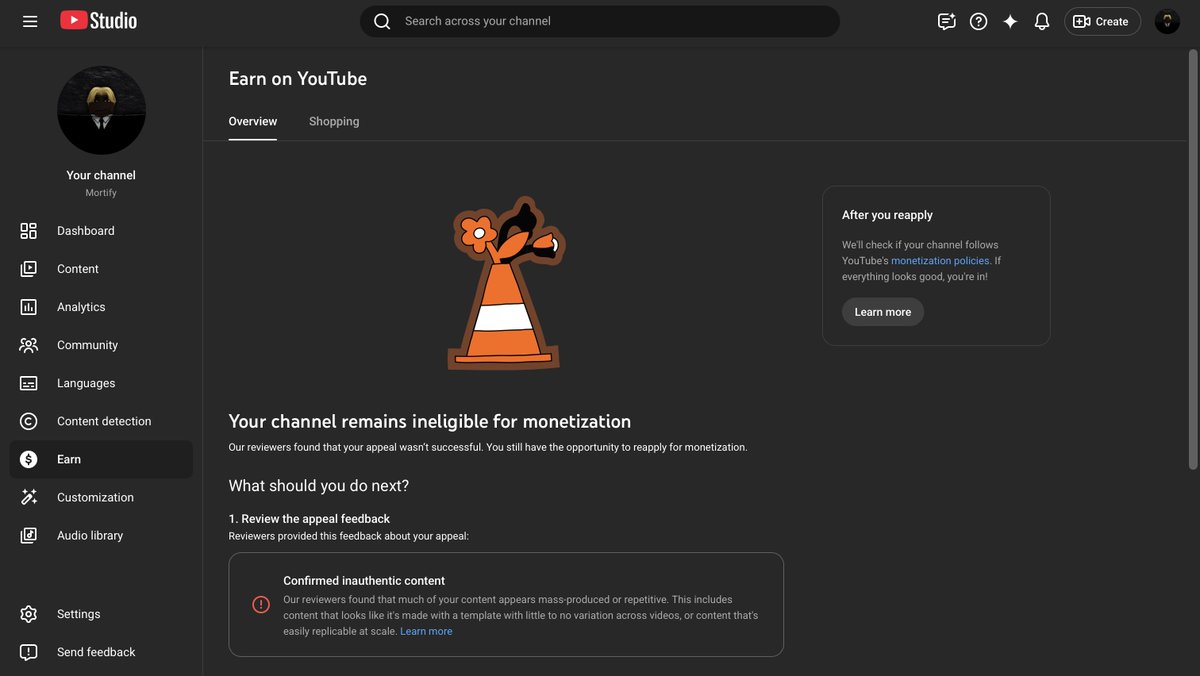Switch to the Overview tab
The width and height of the screenshot is (1200, 676).
[253, 121]
